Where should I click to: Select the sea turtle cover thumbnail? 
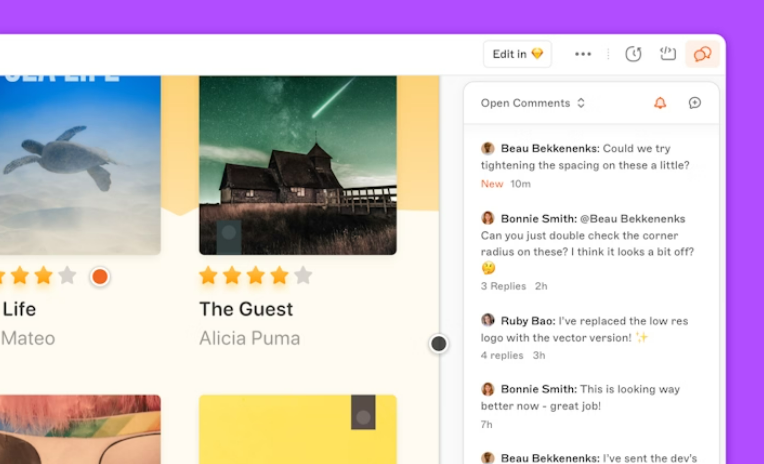coord(80,165)
